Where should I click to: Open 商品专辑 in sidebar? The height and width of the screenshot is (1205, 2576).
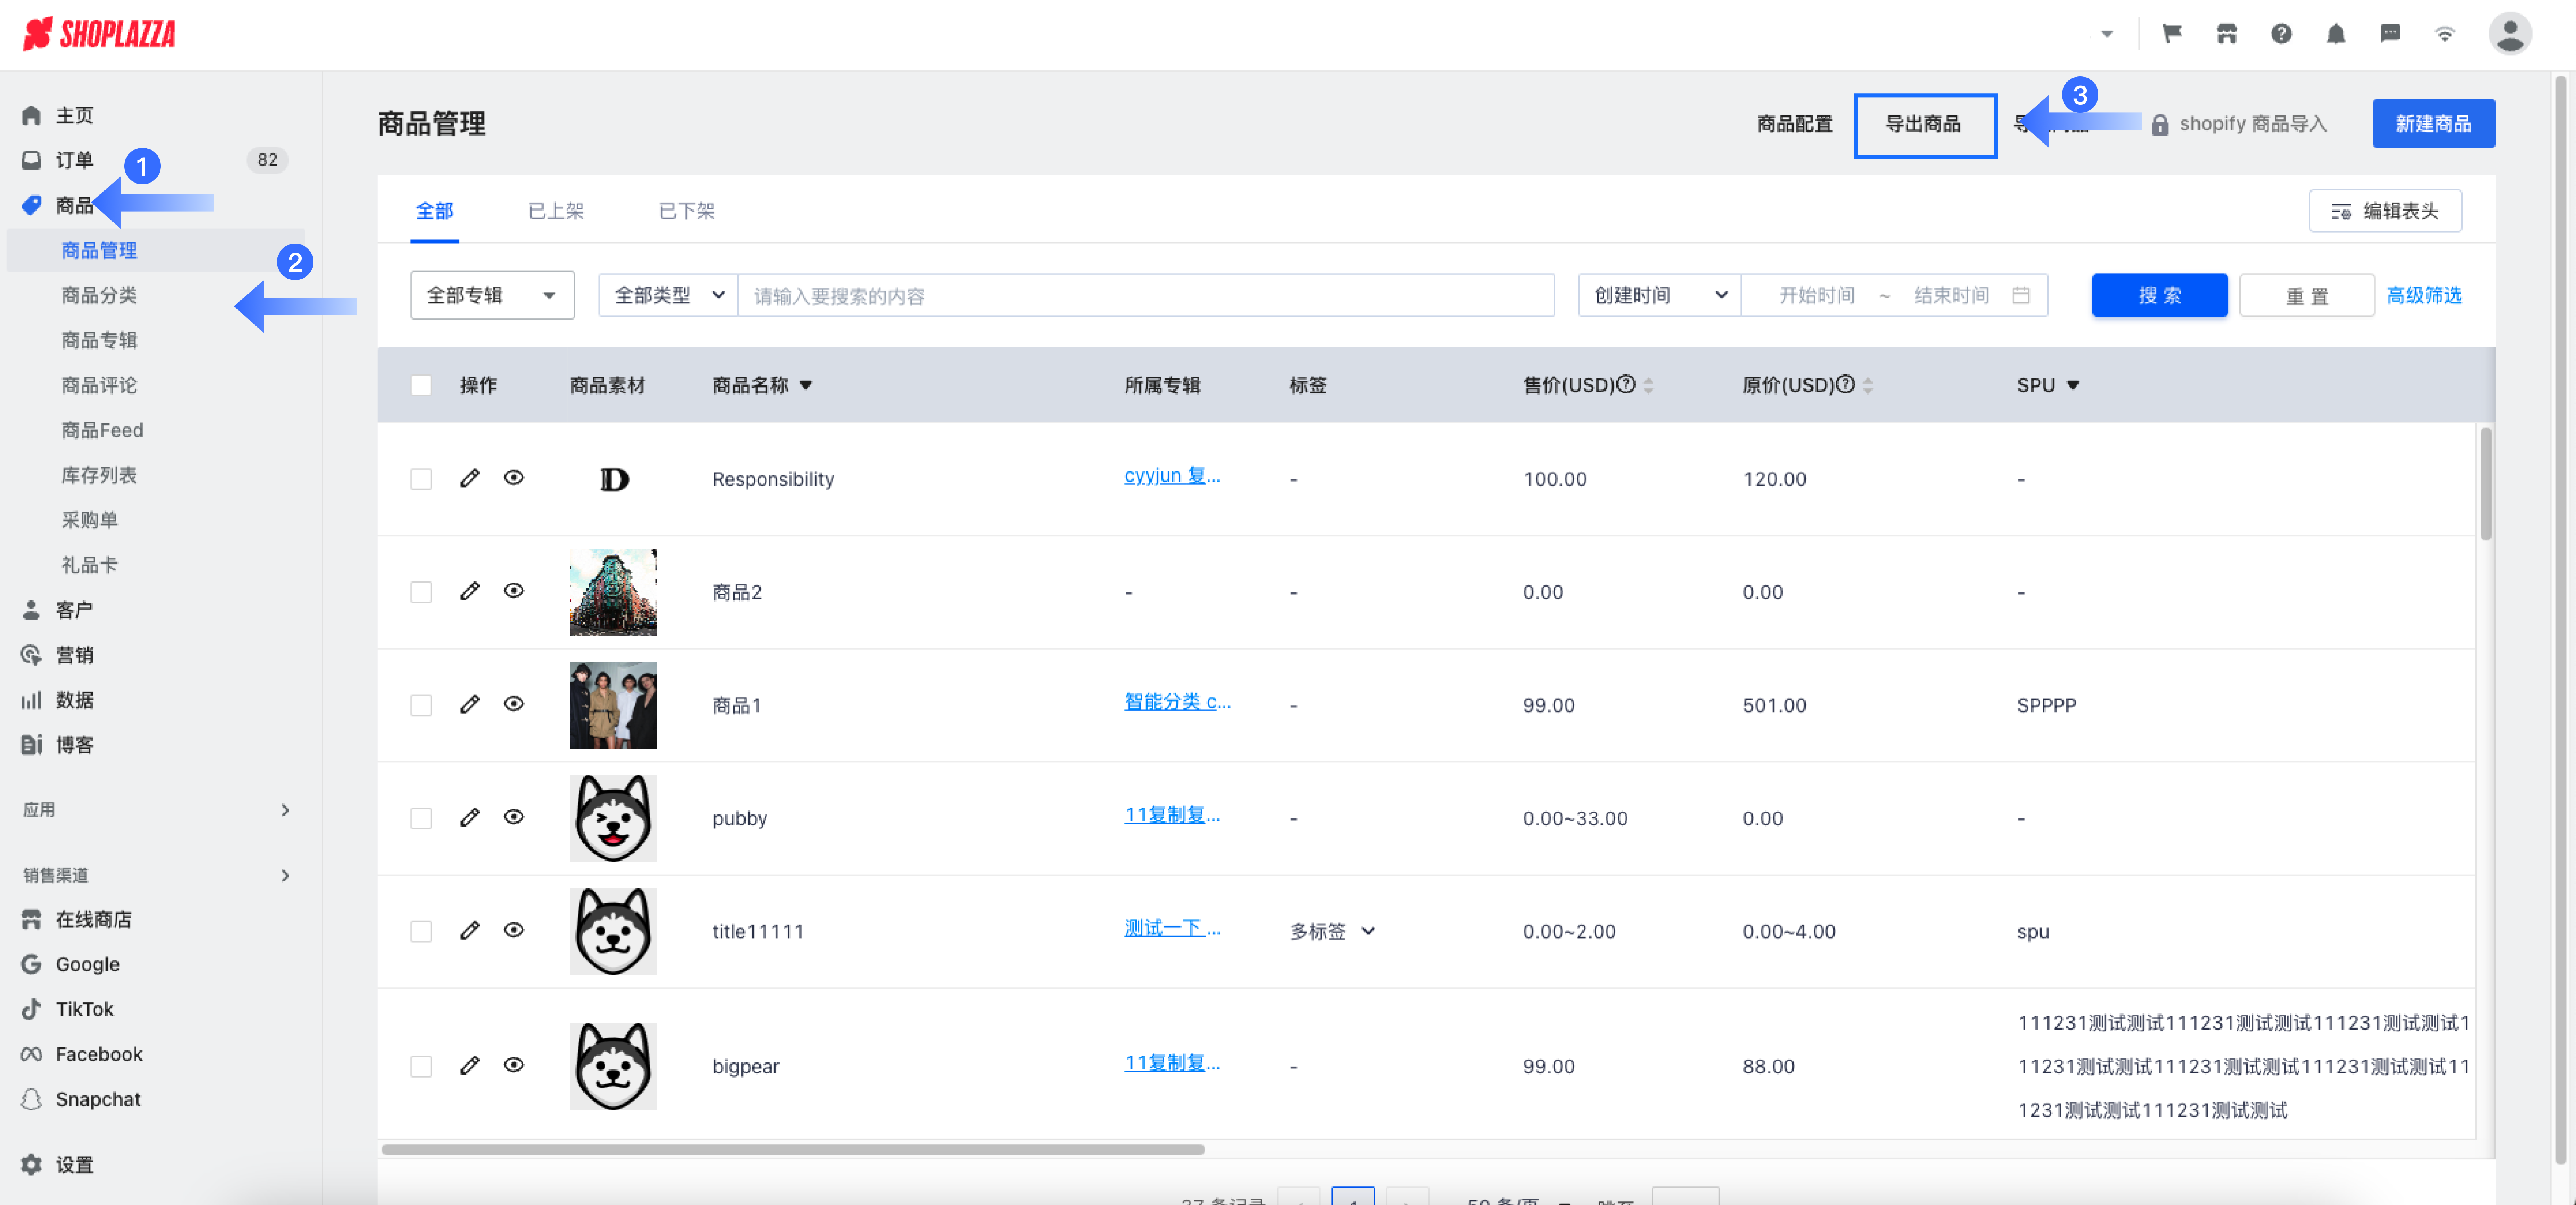click(99, 340)
